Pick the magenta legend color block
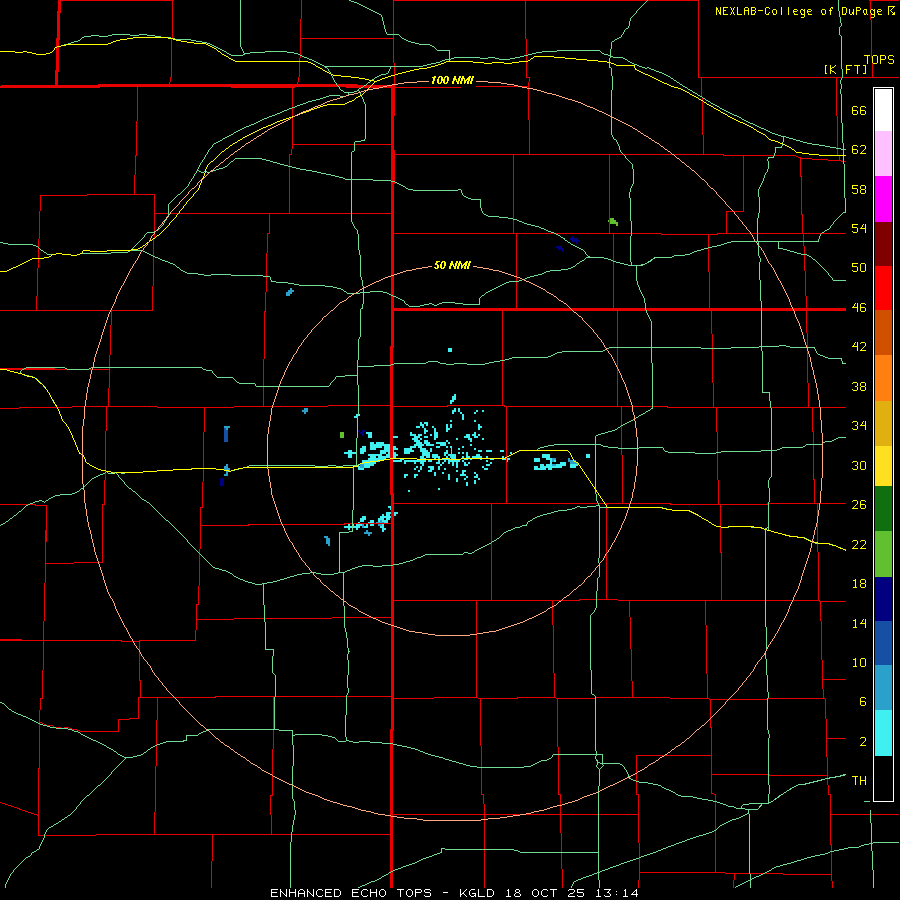 (883, 199)
